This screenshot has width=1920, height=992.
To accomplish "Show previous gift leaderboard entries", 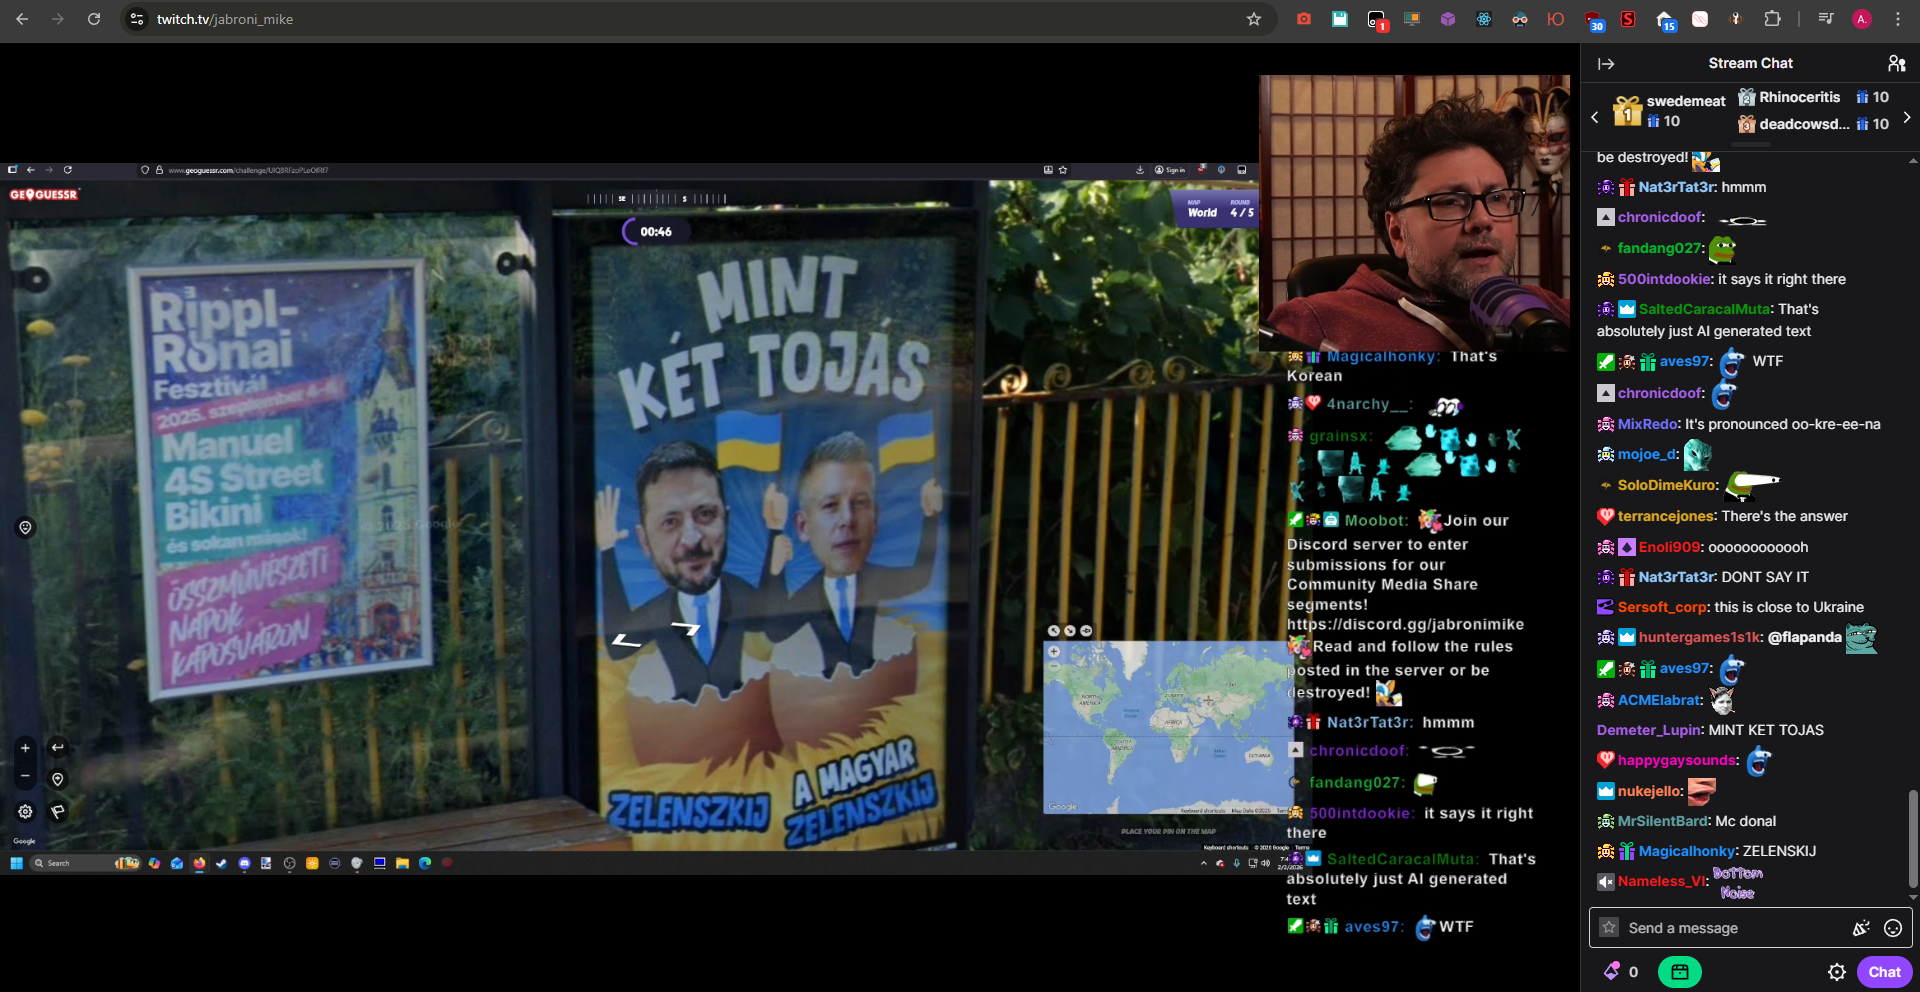I will [x=1595, y=117].
